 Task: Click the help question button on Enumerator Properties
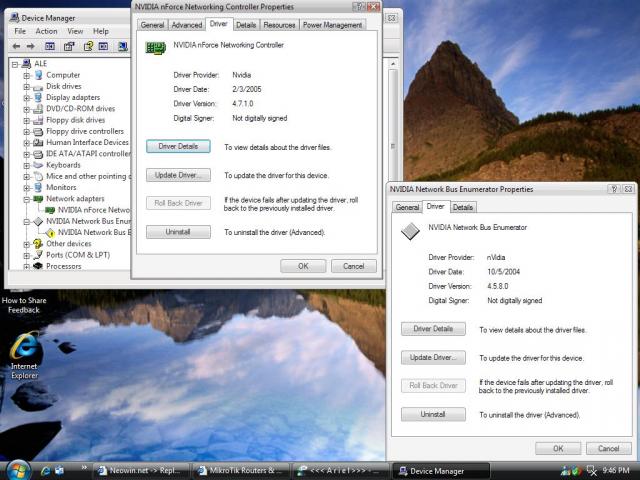point(613,189)
